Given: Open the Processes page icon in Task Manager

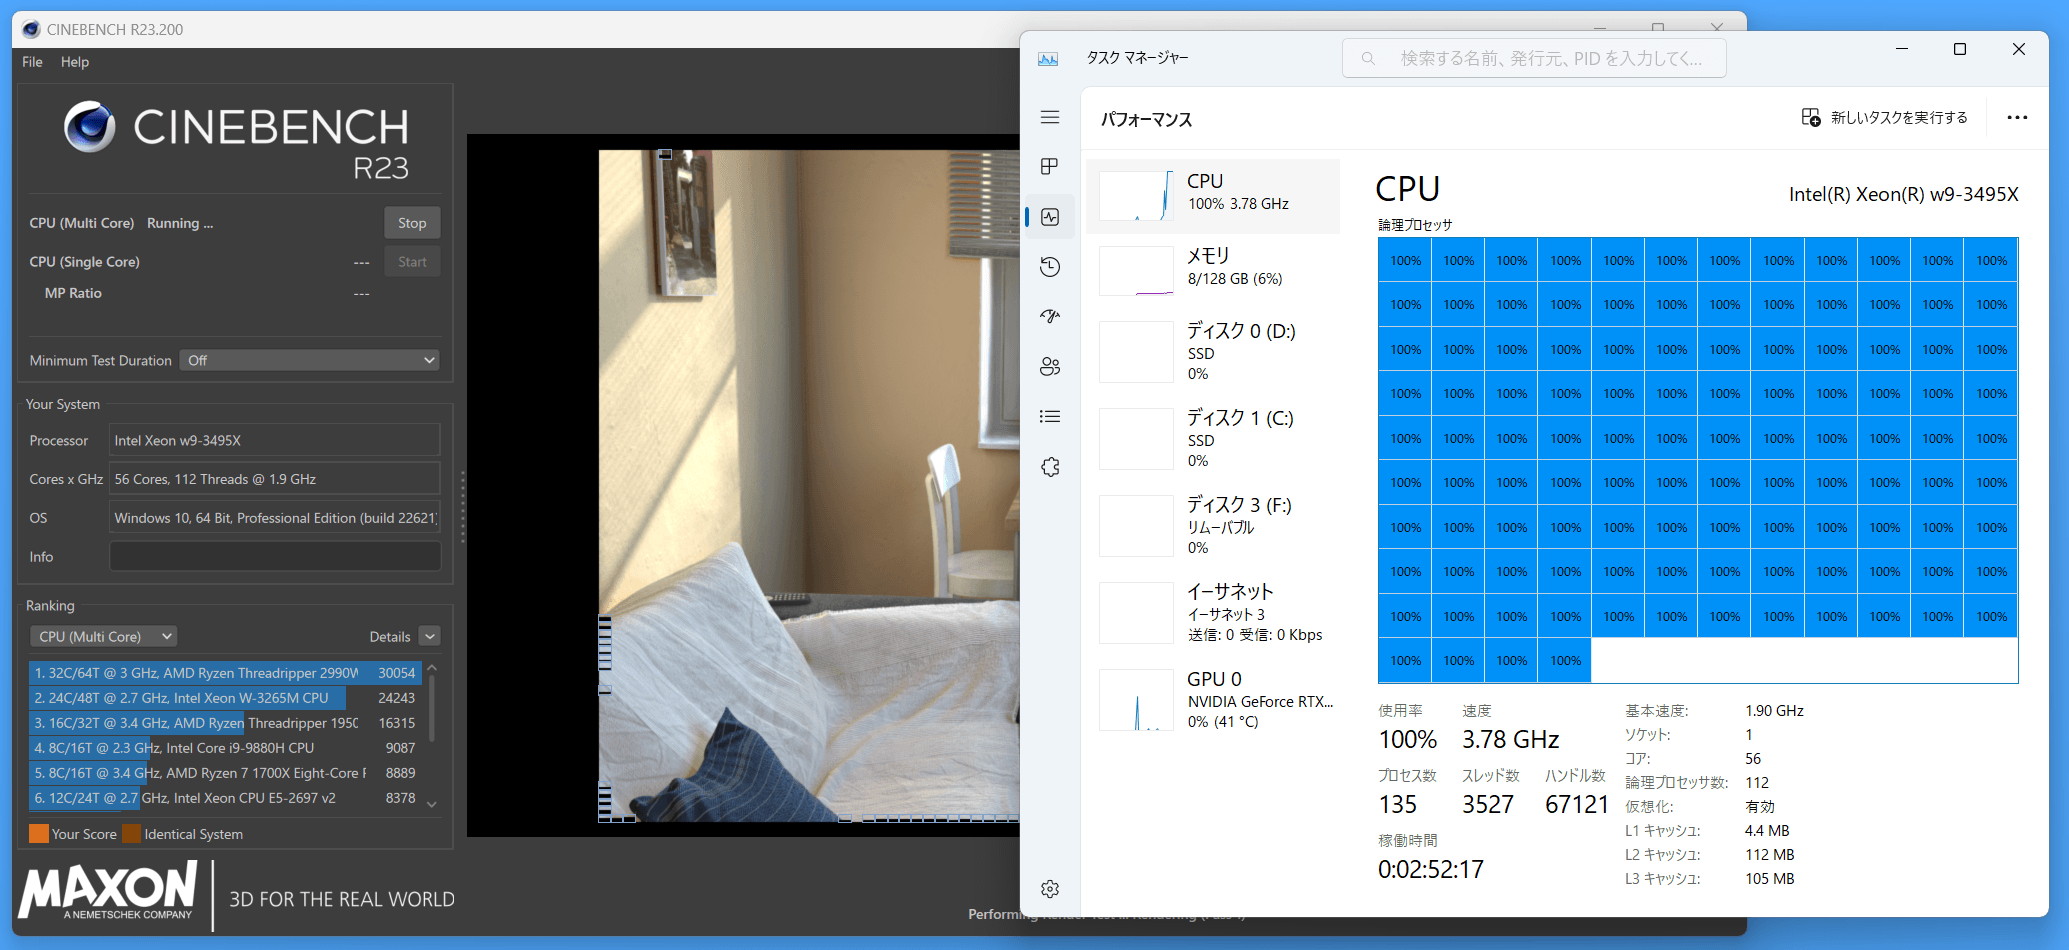Looking at the screenshot, I should click(1049, 166).
